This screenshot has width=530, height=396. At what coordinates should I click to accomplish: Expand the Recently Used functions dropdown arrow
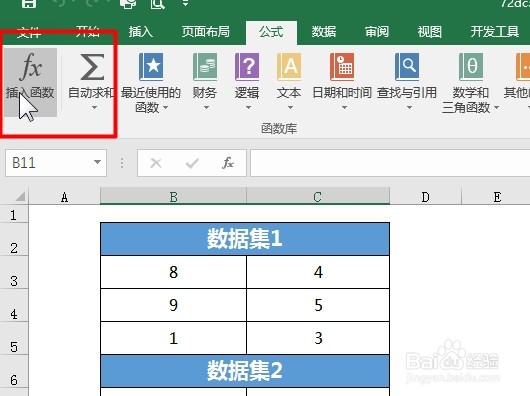165,108
